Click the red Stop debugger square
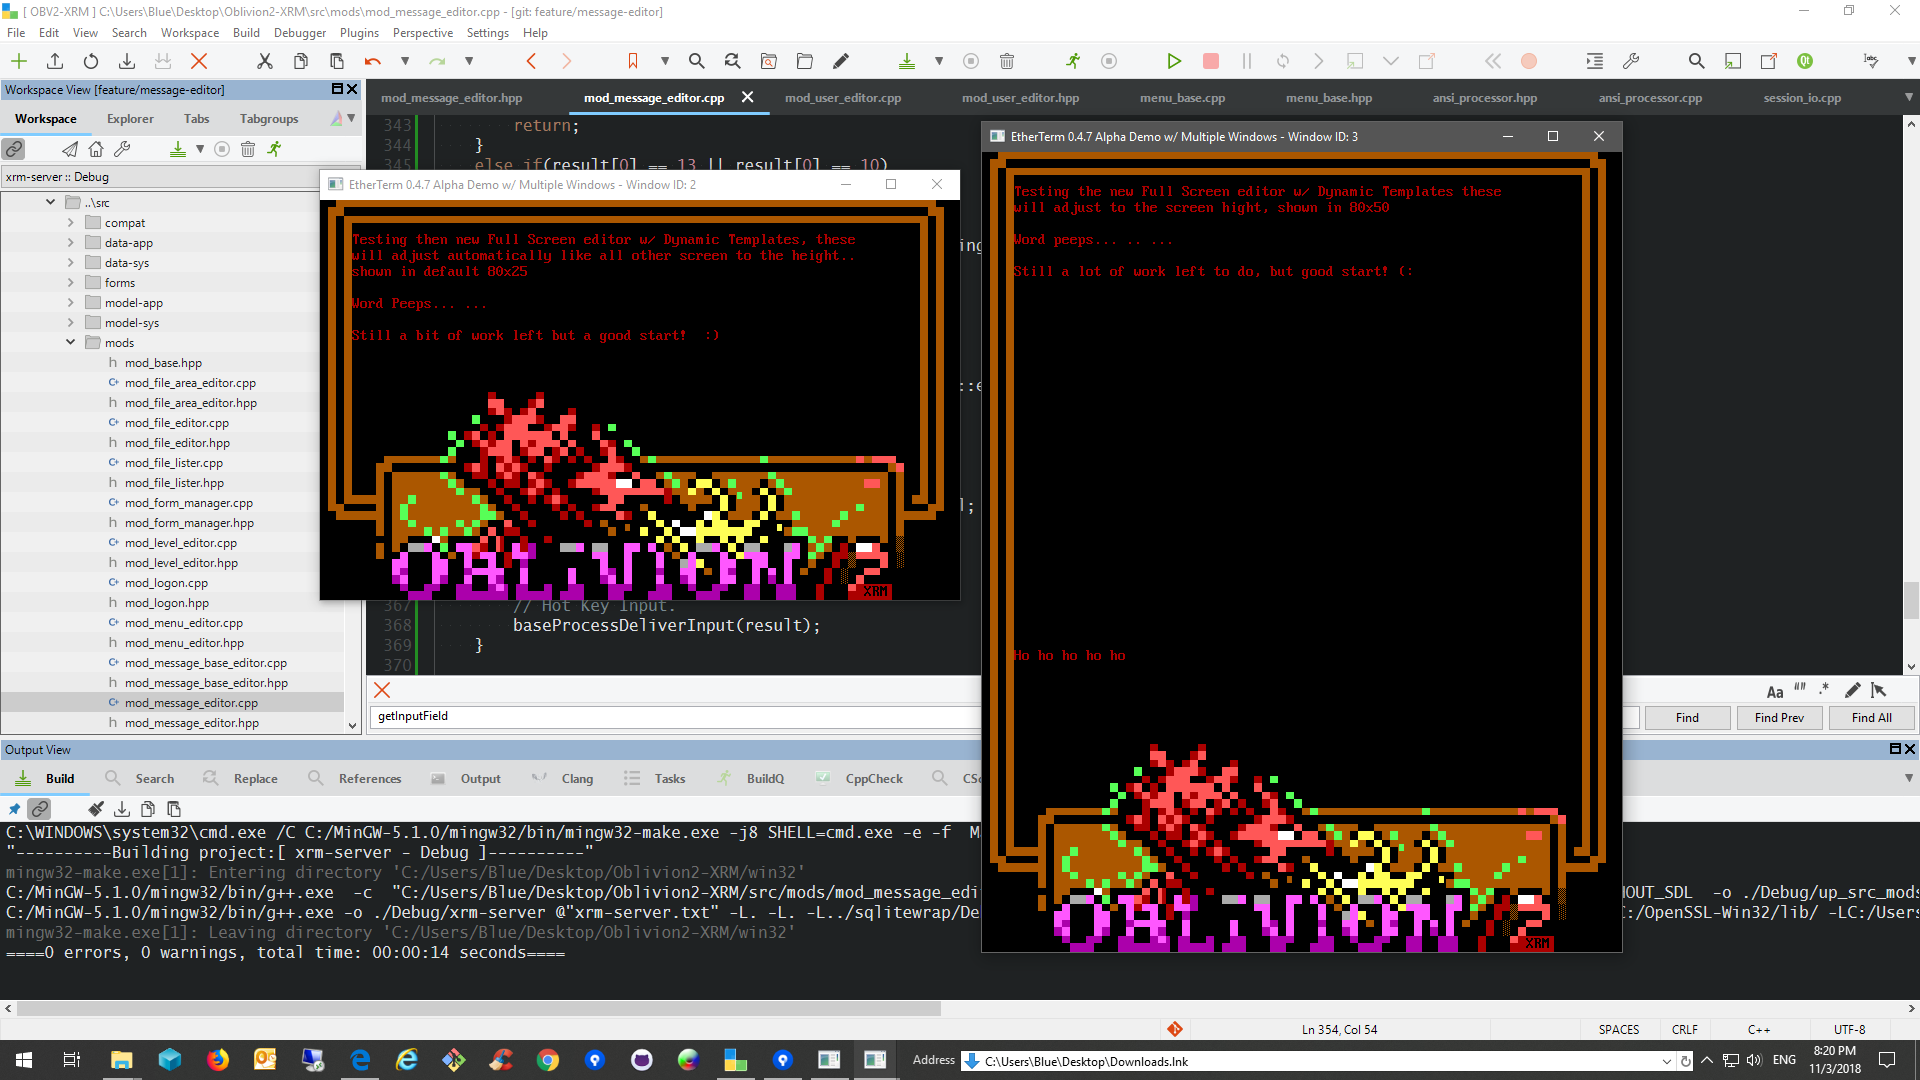Screen dimensions: 1920x1080 tap(1210, 61)
